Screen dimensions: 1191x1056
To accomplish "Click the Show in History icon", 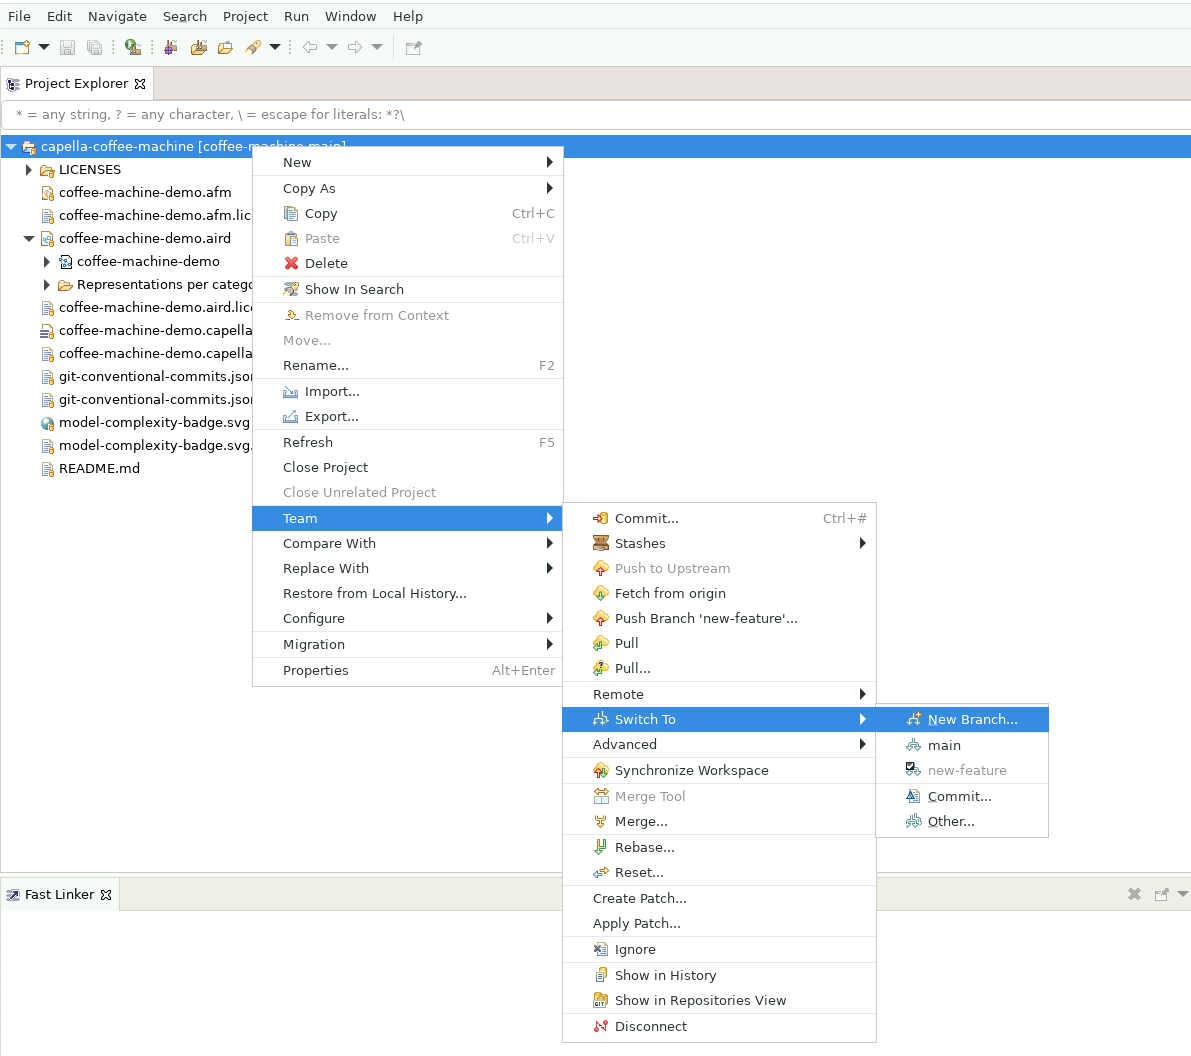I will coord(601,975).
